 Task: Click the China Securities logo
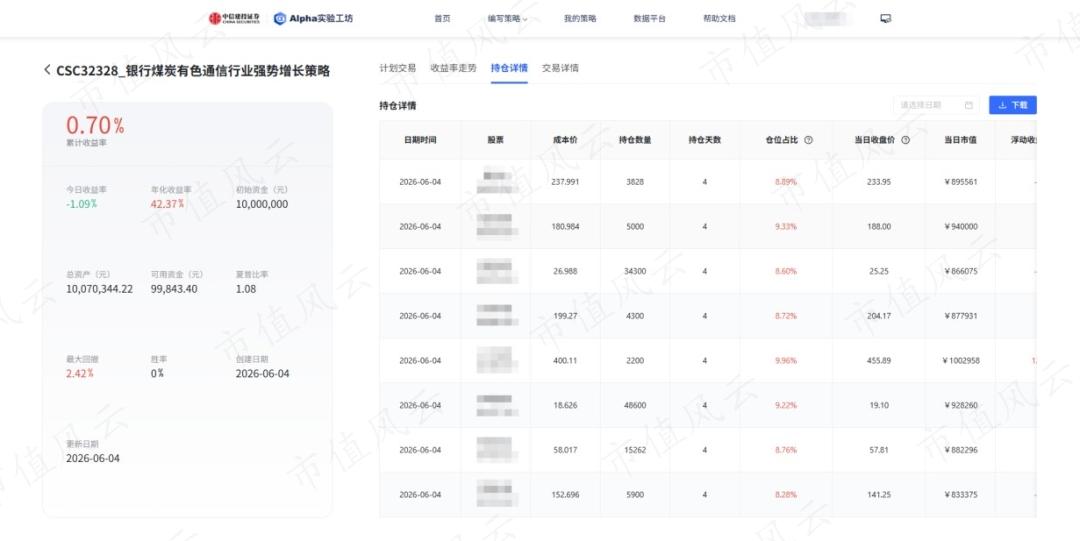coord(234,19)
